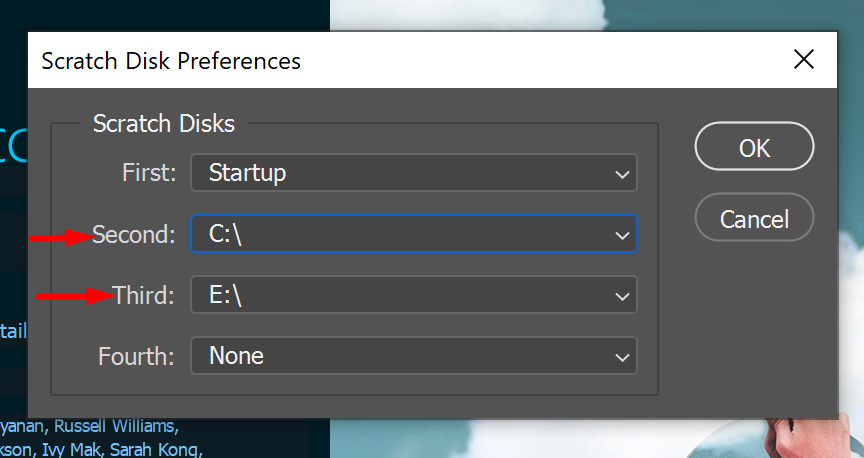Click the "First:" label
The width and height of the screenshot is (864, 458).
(149, 173)
